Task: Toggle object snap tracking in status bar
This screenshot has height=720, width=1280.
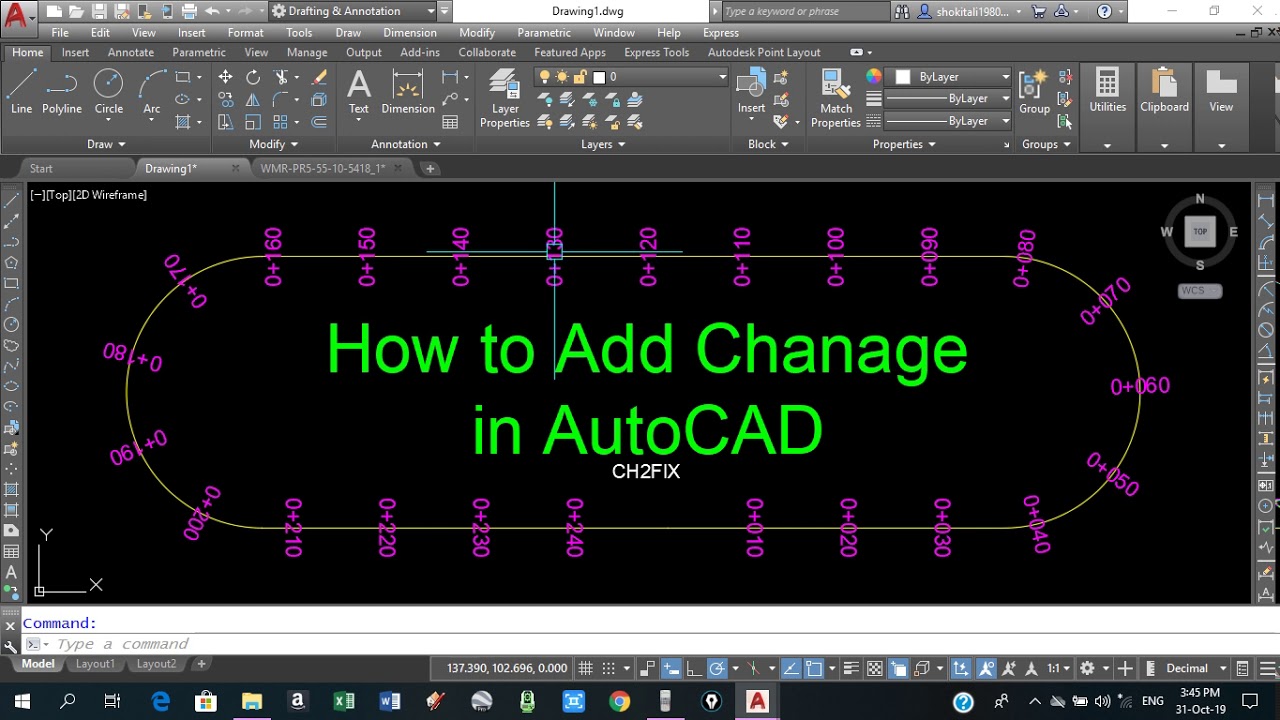Action: (x=790, y=668)
